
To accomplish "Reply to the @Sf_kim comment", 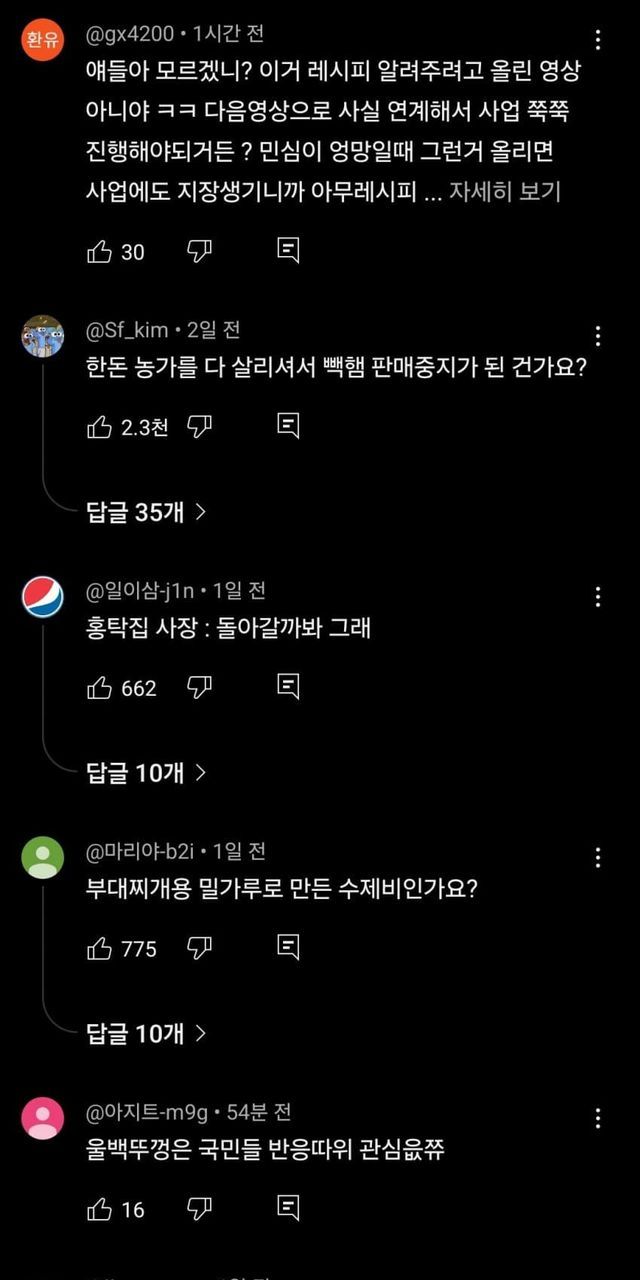I will (x=288, y=426).
